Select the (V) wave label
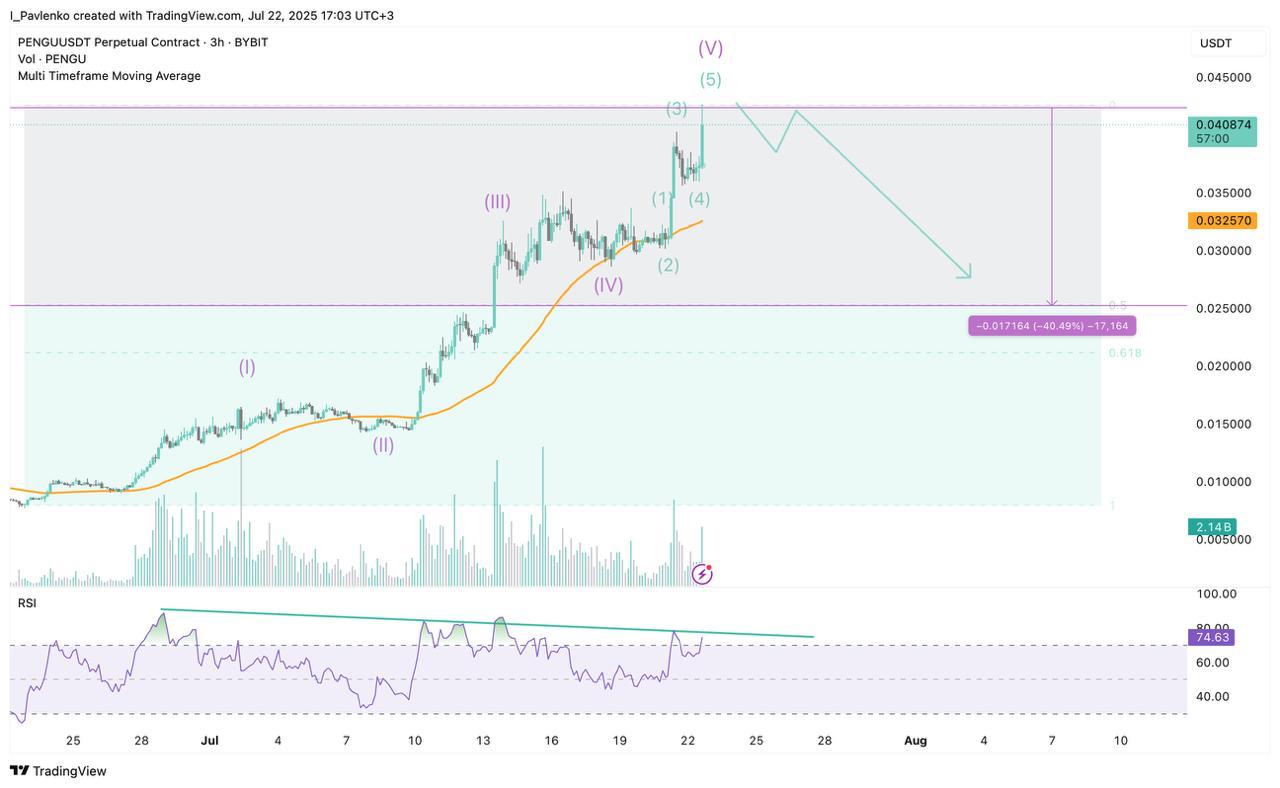This screenshot has width=1280, height=788. (711, 48)
